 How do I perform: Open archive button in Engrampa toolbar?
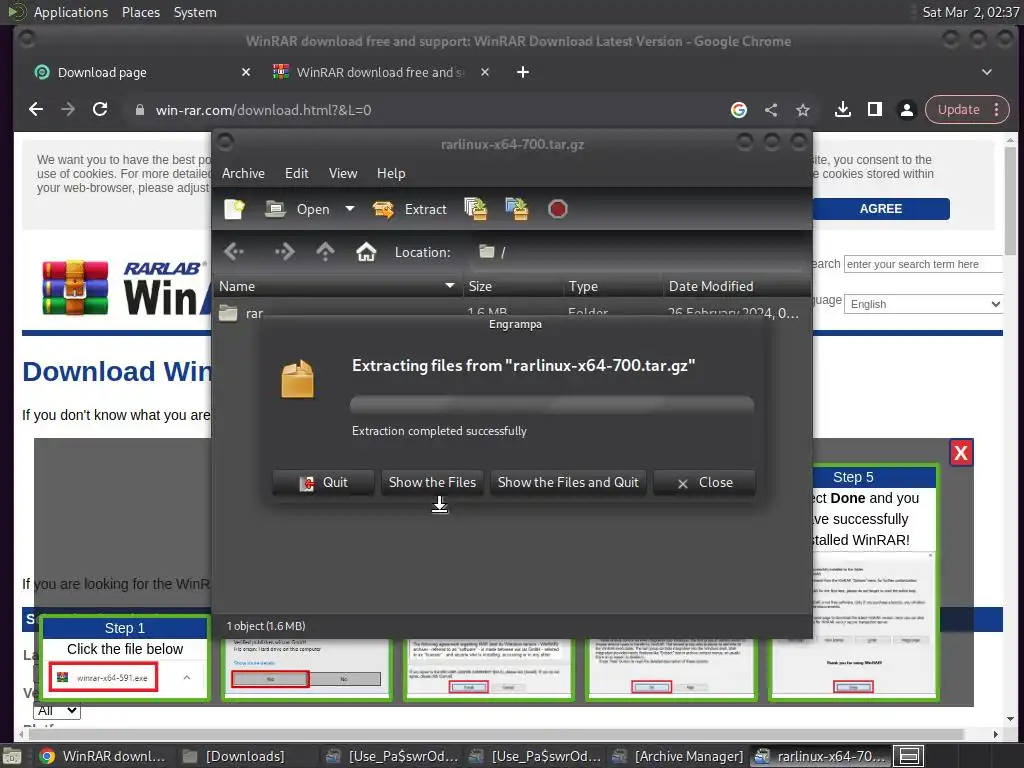coord(297,209)
